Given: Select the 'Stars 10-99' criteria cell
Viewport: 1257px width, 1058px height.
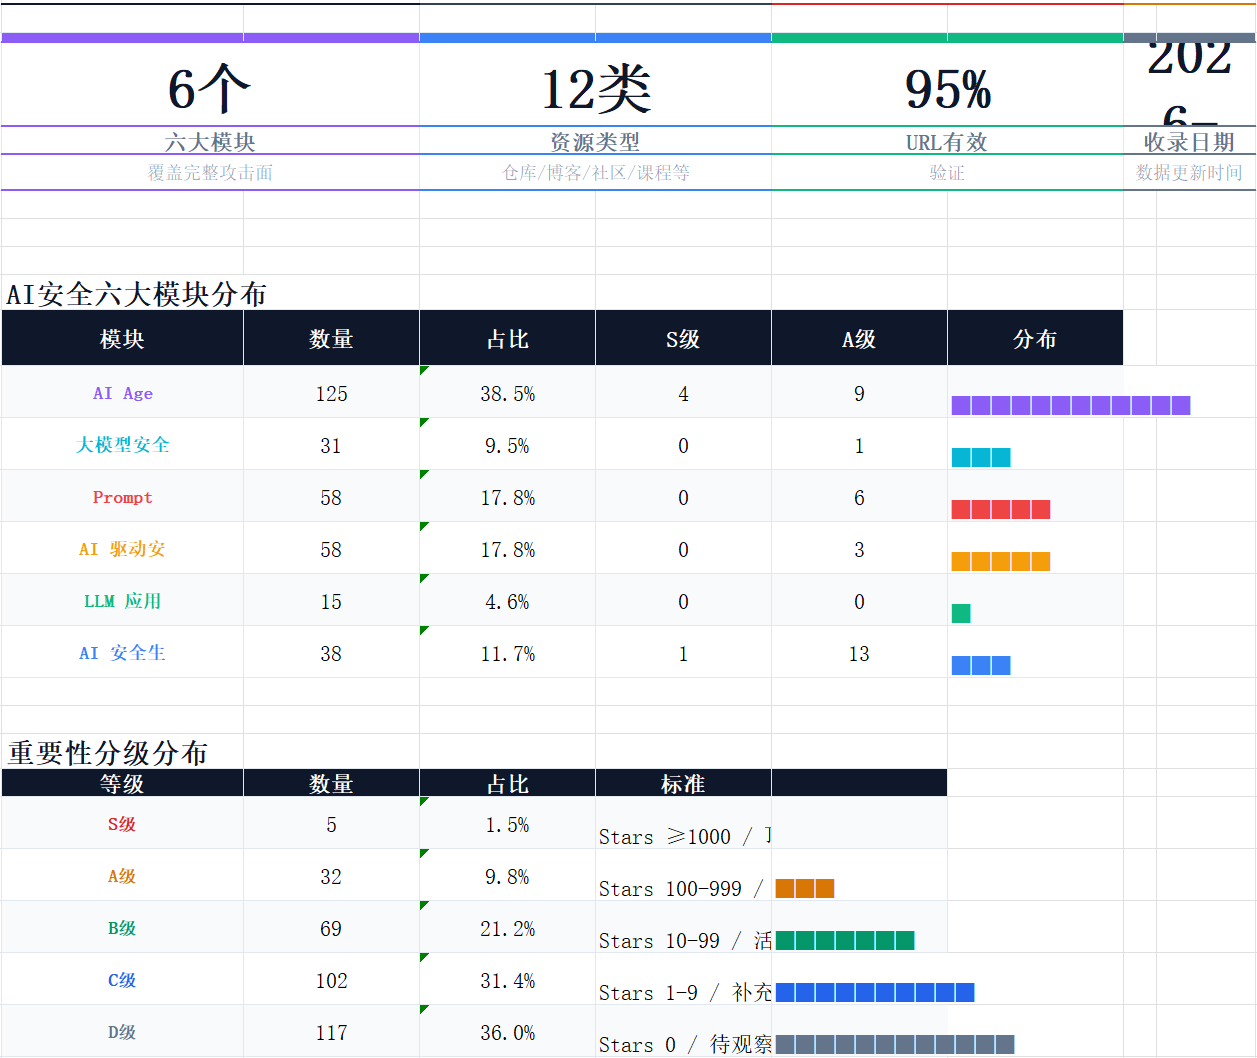Looking at the screenshot, I should pyautogui.click(x=683, y=928).
